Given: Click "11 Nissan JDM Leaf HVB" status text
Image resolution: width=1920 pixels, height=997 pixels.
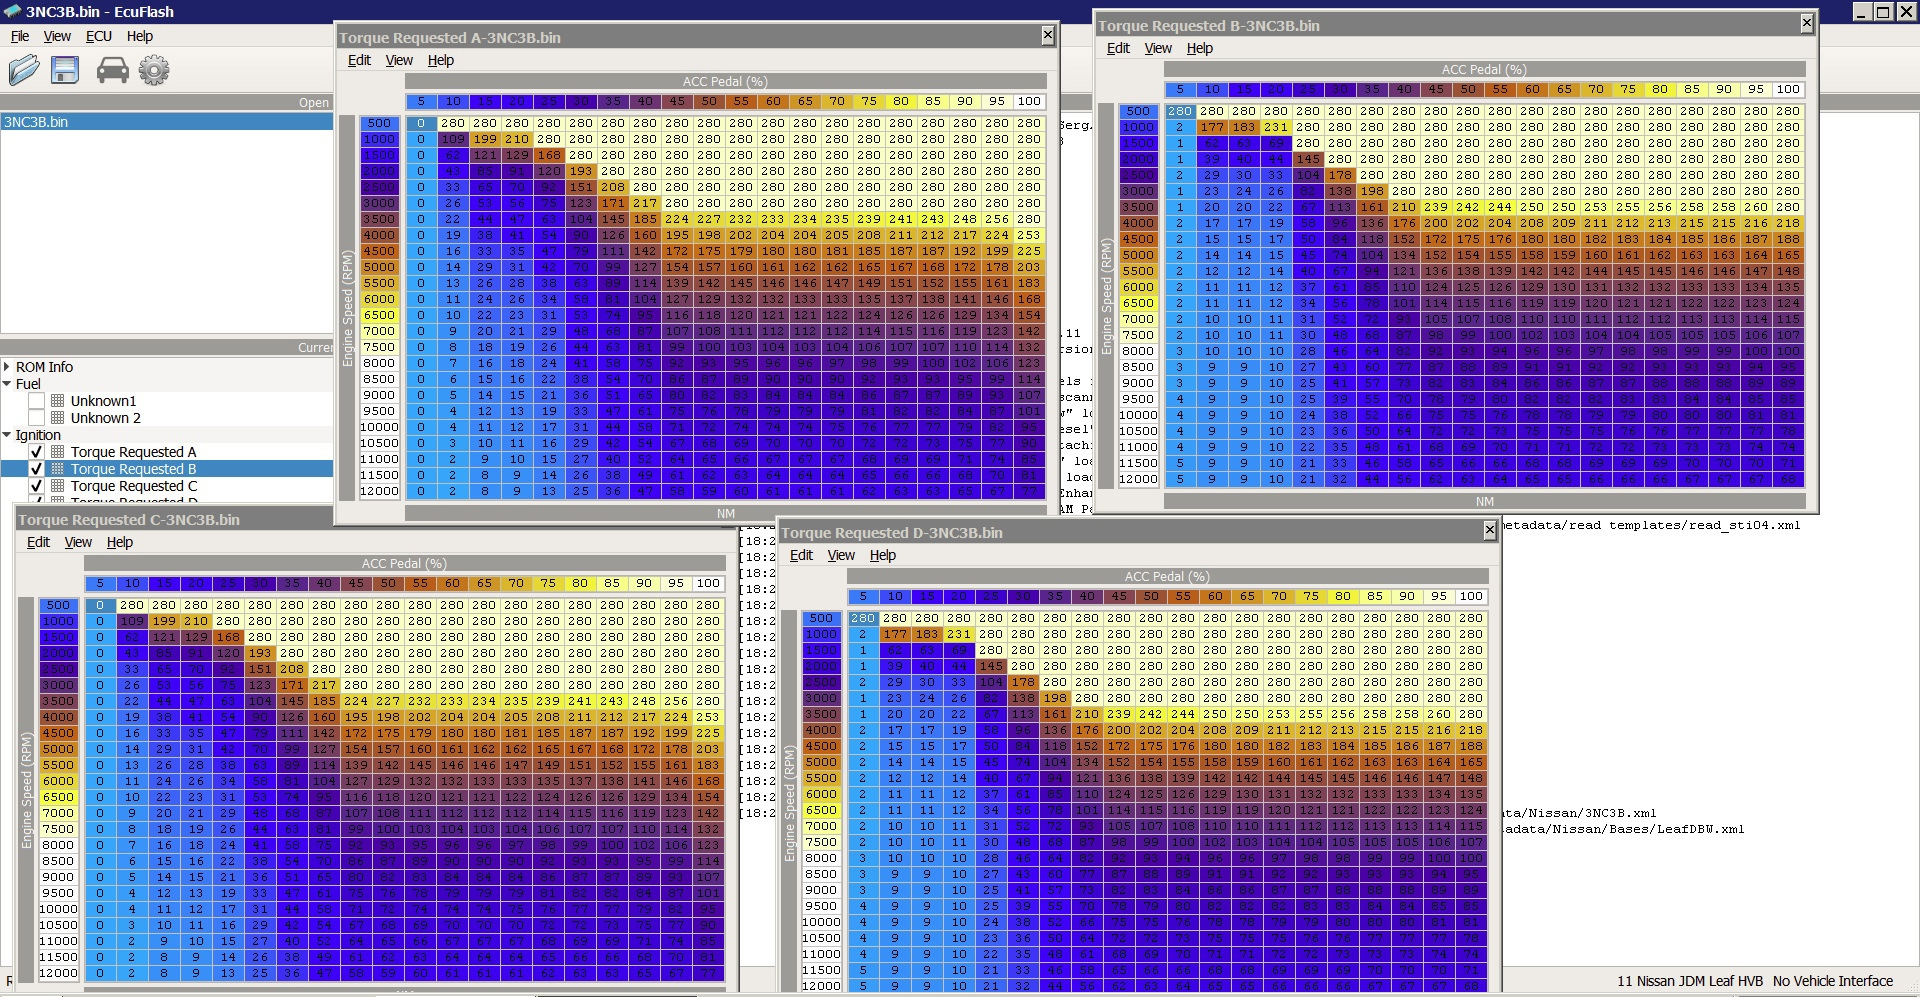Looking at the screenshot, I should click(1690, 981).
